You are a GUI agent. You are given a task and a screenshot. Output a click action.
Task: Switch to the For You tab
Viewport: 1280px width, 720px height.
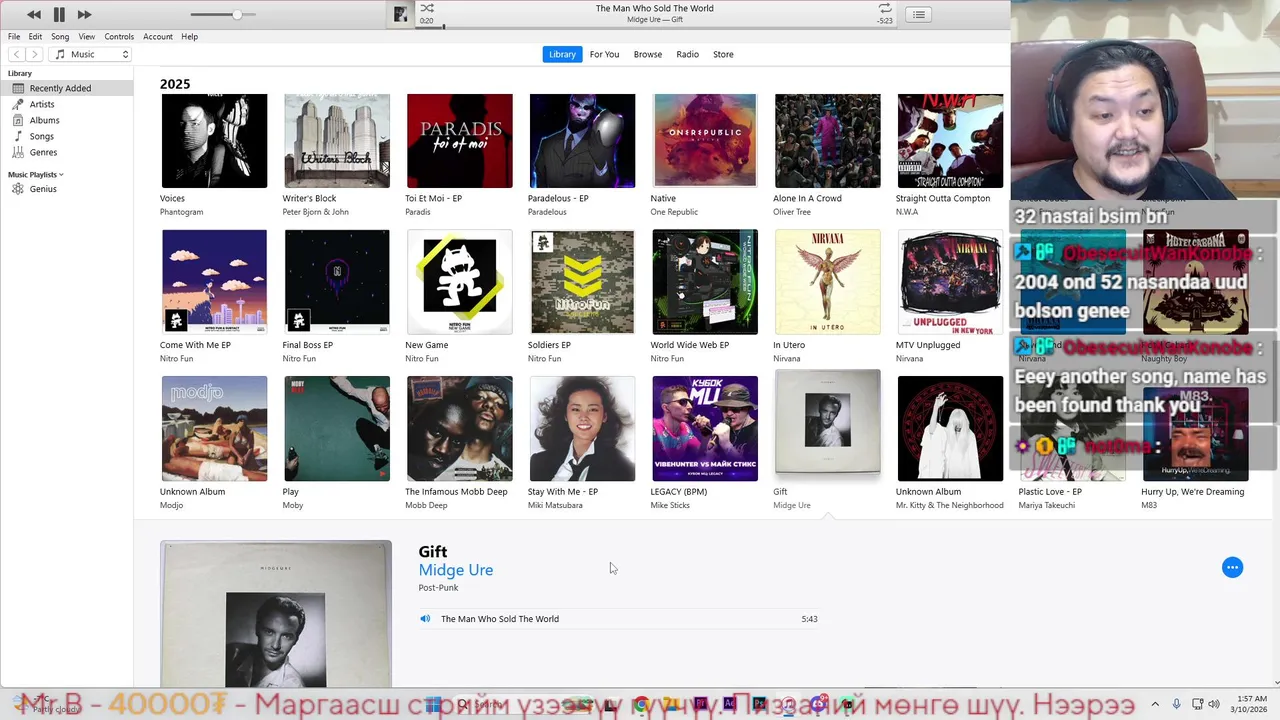pos(604,54)
